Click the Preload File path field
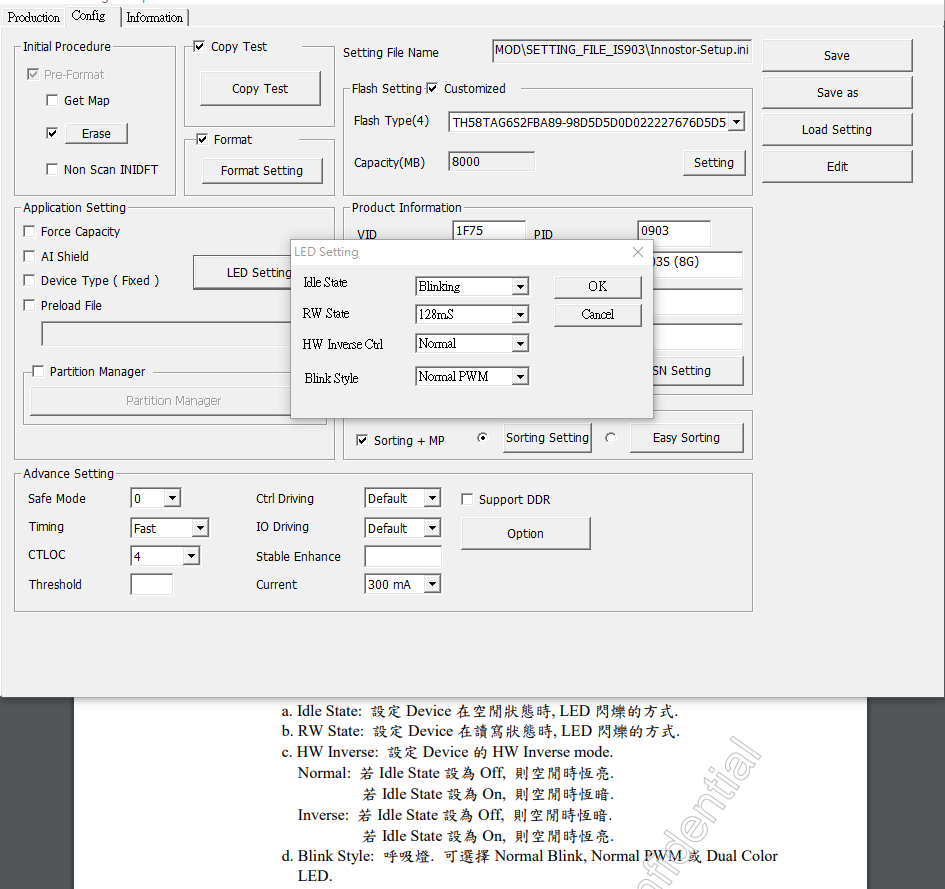This screenshot has height=889, width=945. coord(166,334)
